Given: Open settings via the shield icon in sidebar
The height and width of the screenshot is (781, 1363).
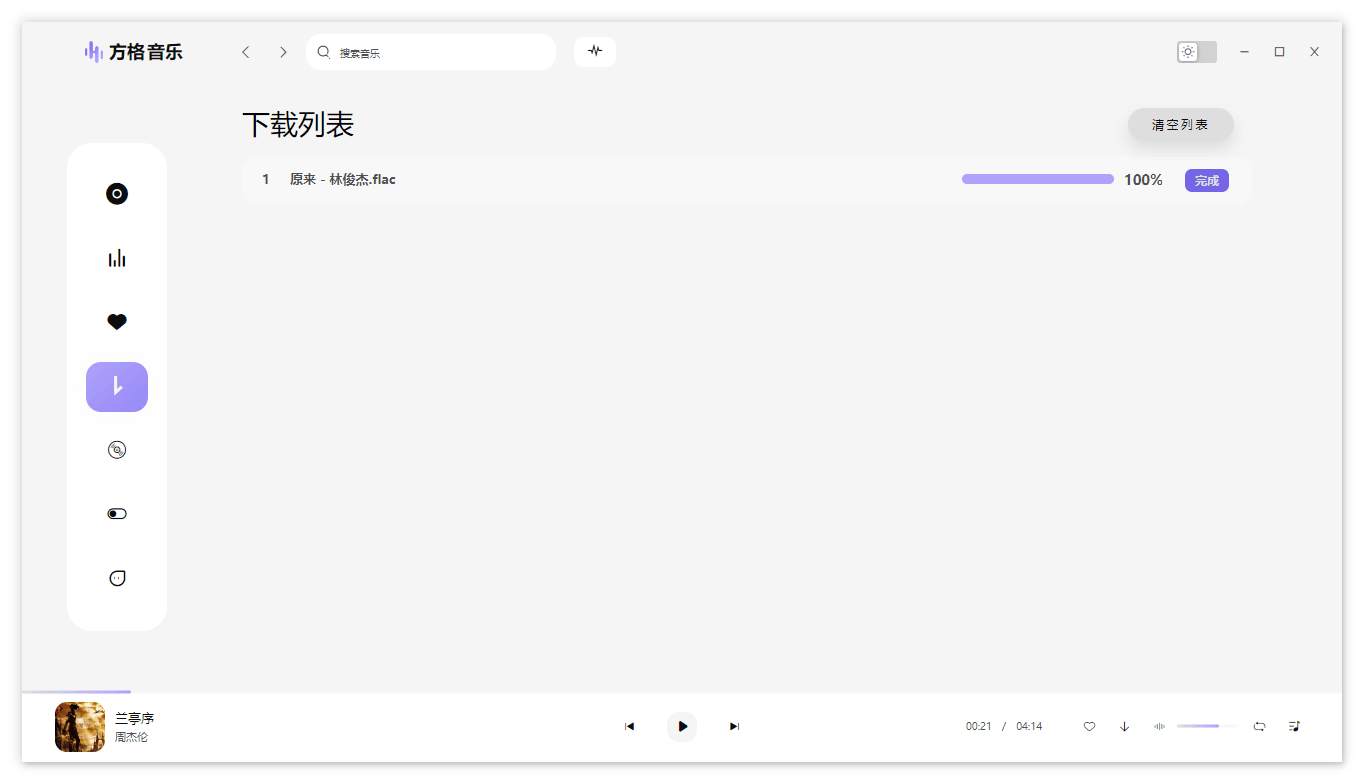Looking at the screenshot, I should [117, 577].
